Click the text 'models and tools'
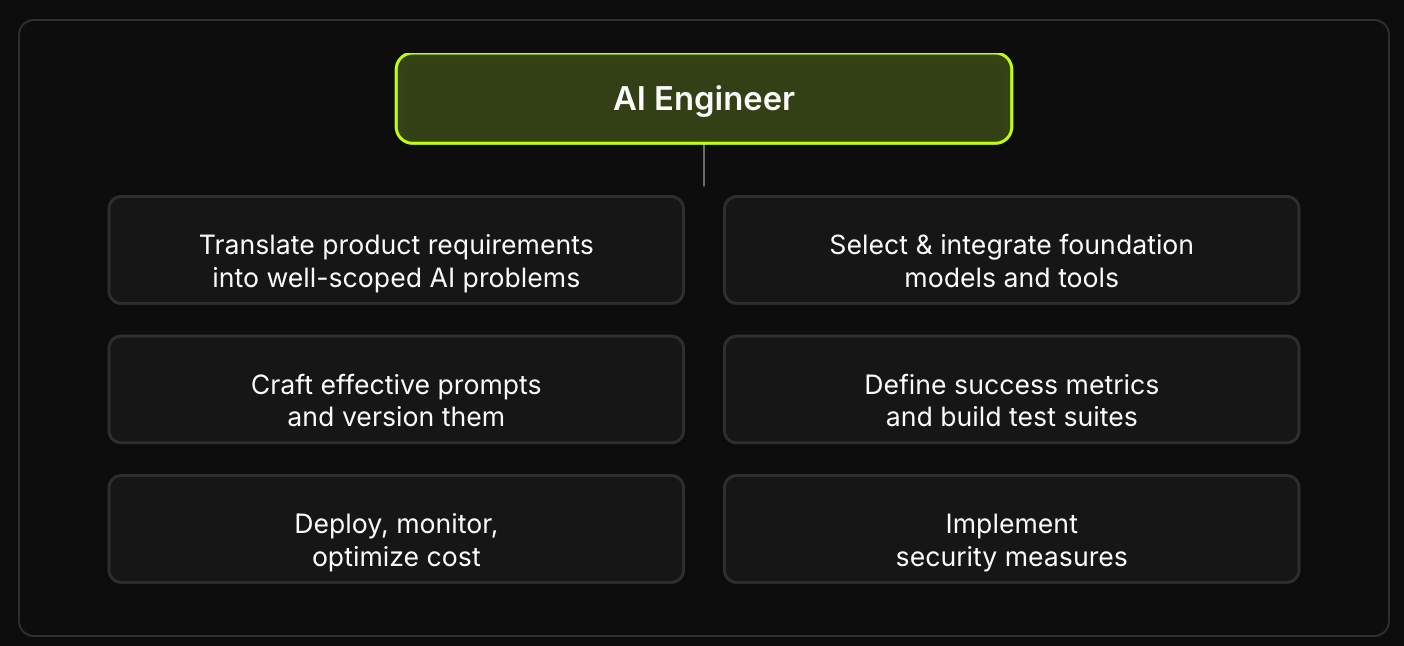Screen dimensions: 1404x646 coord(1011,278)
